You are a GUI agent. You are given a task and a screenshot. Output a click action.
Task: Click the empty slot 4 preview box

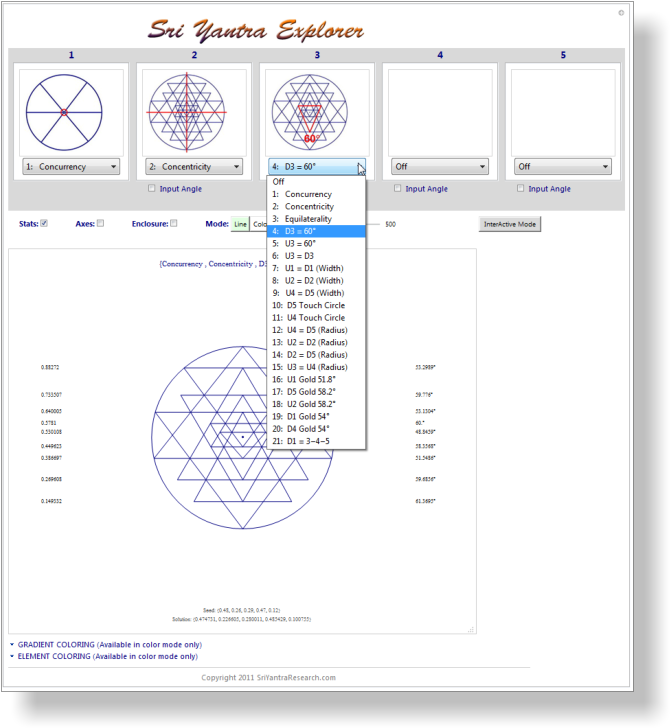(x=440, y=112)
